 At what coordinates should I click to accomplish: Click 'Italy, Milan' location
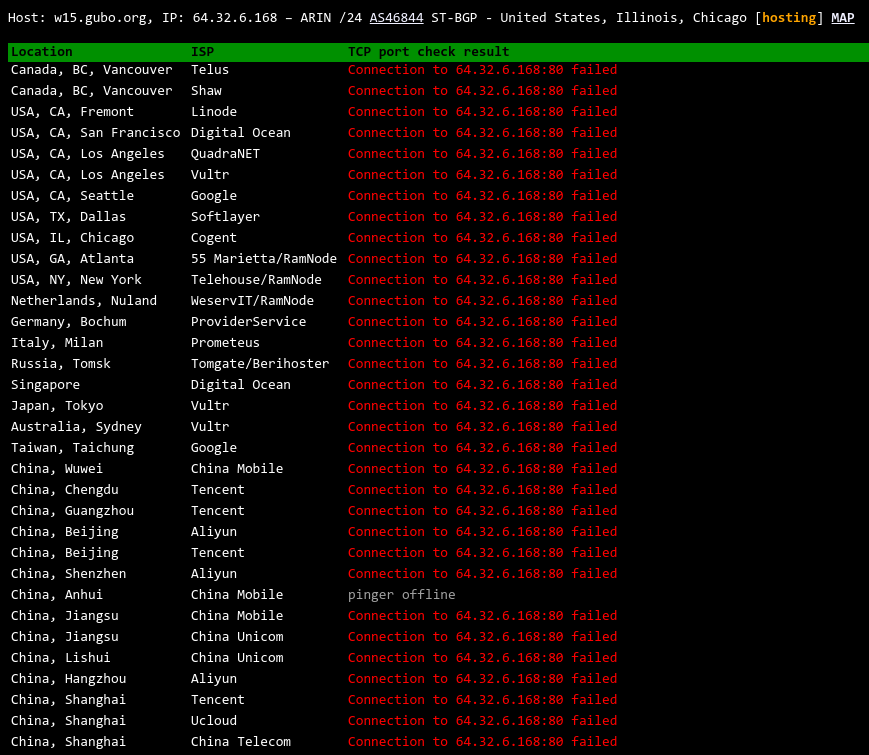point(57,343)
